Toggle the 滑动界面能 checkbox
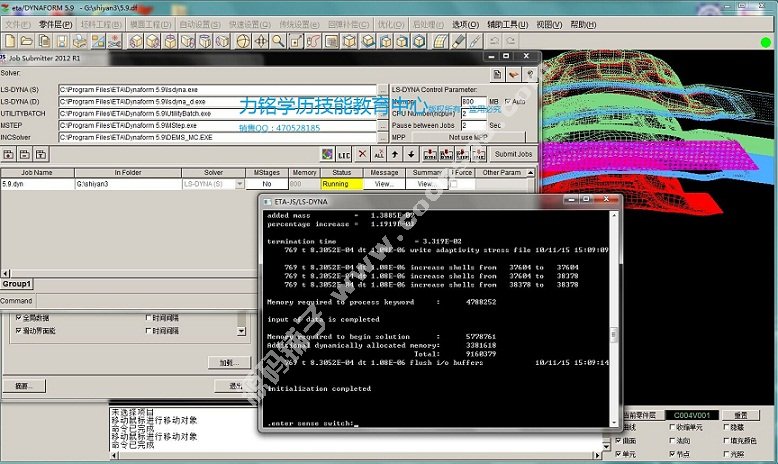The image size is (778, 464). point(18,331)
